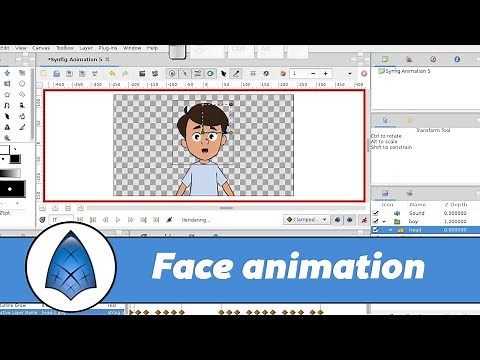Image resolution: width=480 pixels, height=360 pixels.
Task: Jump to previous keyframe
Action: [93, 220]
